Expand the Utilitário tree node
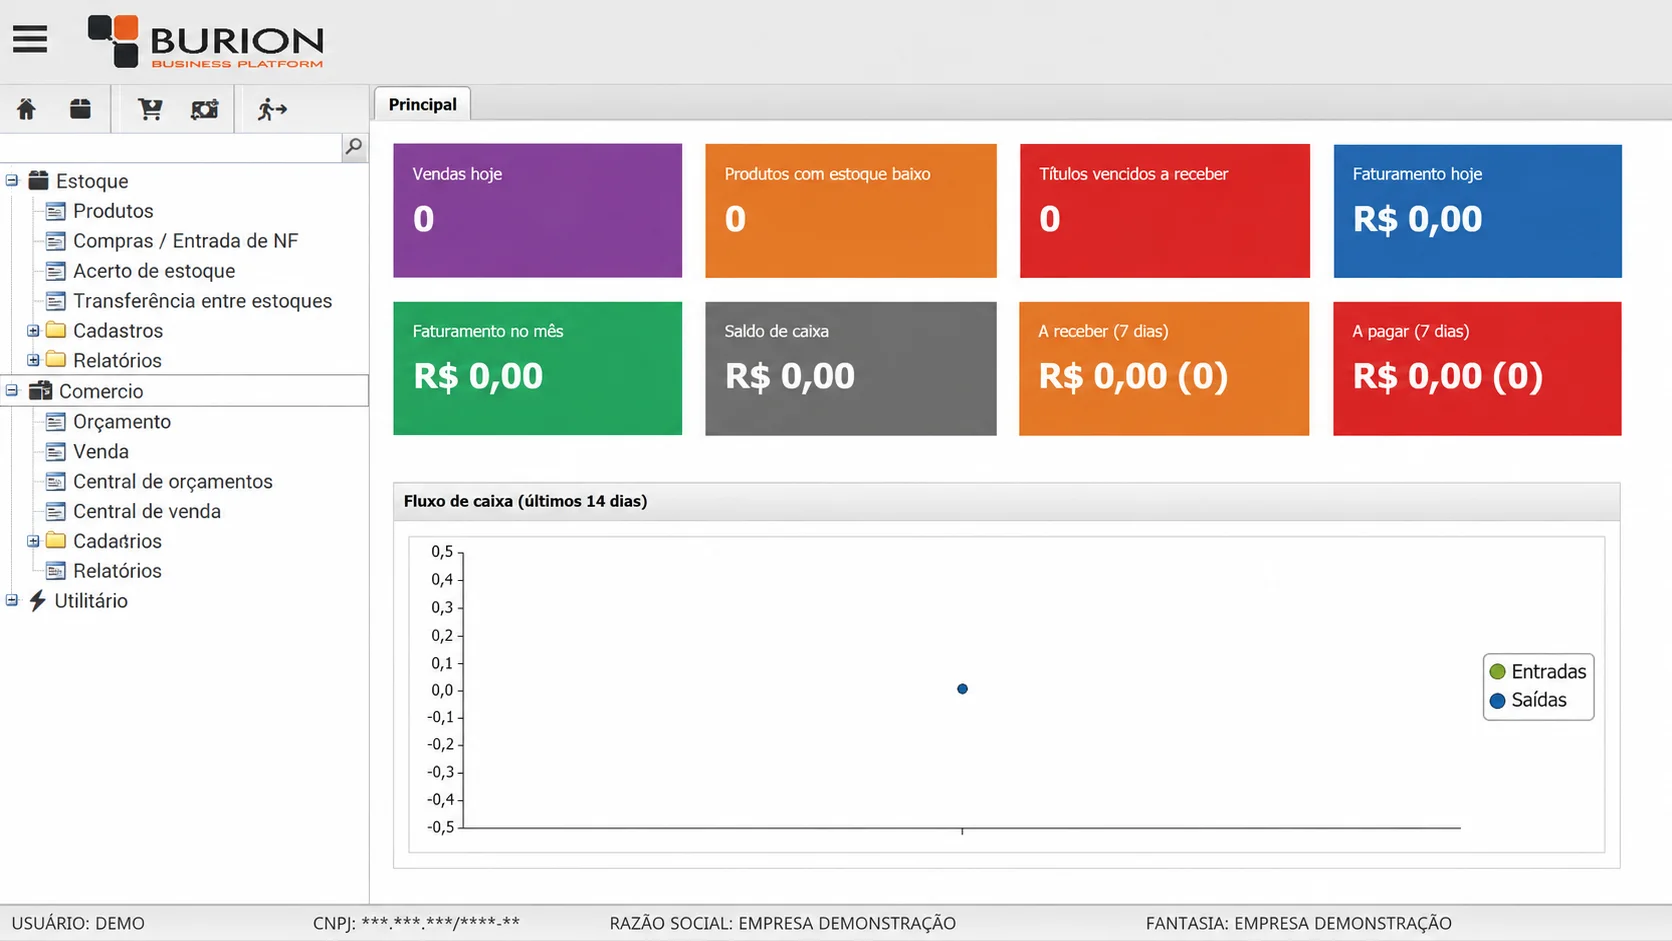1672x941 pixels. (x=12, y=601)
